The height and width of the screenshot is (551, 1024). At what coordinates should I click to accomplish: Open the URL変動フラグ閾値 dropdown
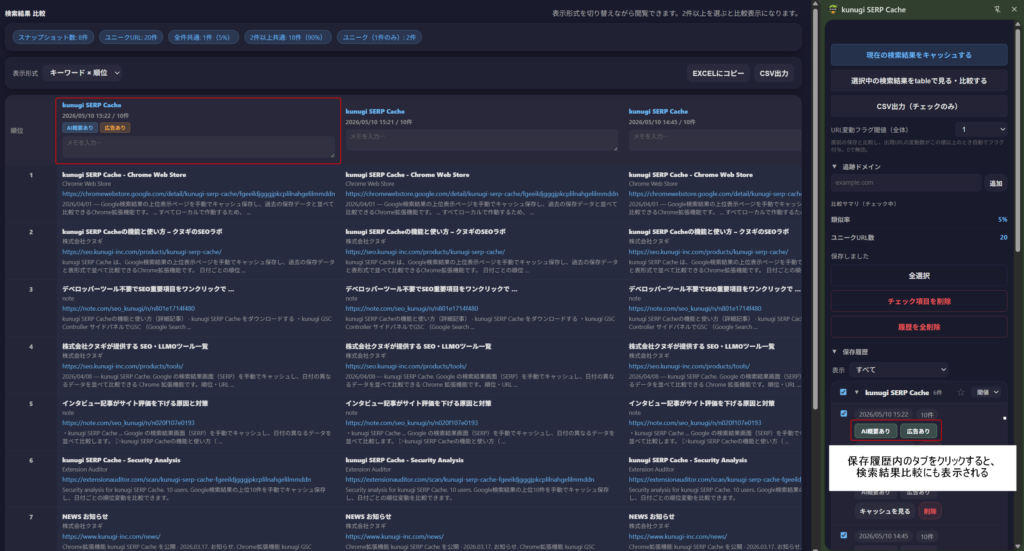981,129
